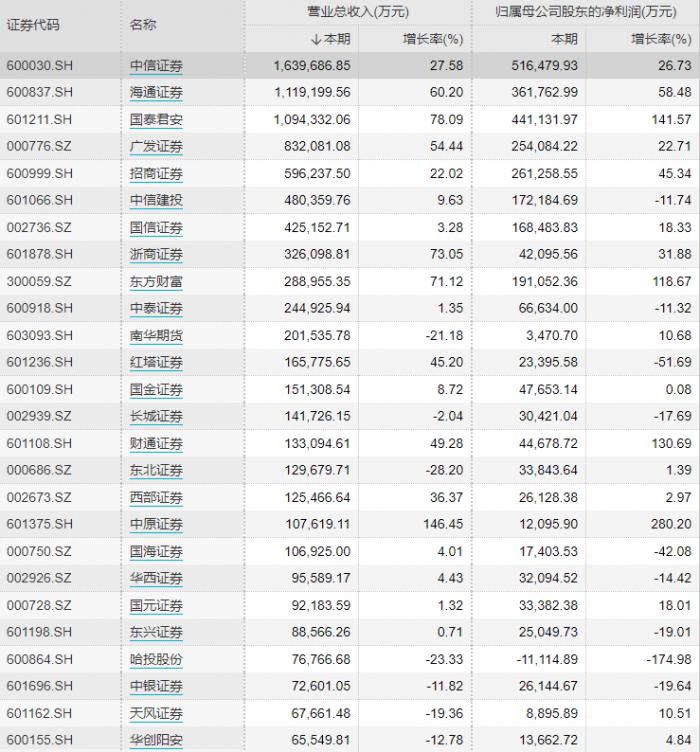The height and width of the screenshot is (752, 700).
Task: Open the 中银证券 stock link
Action: click(156, 686)
